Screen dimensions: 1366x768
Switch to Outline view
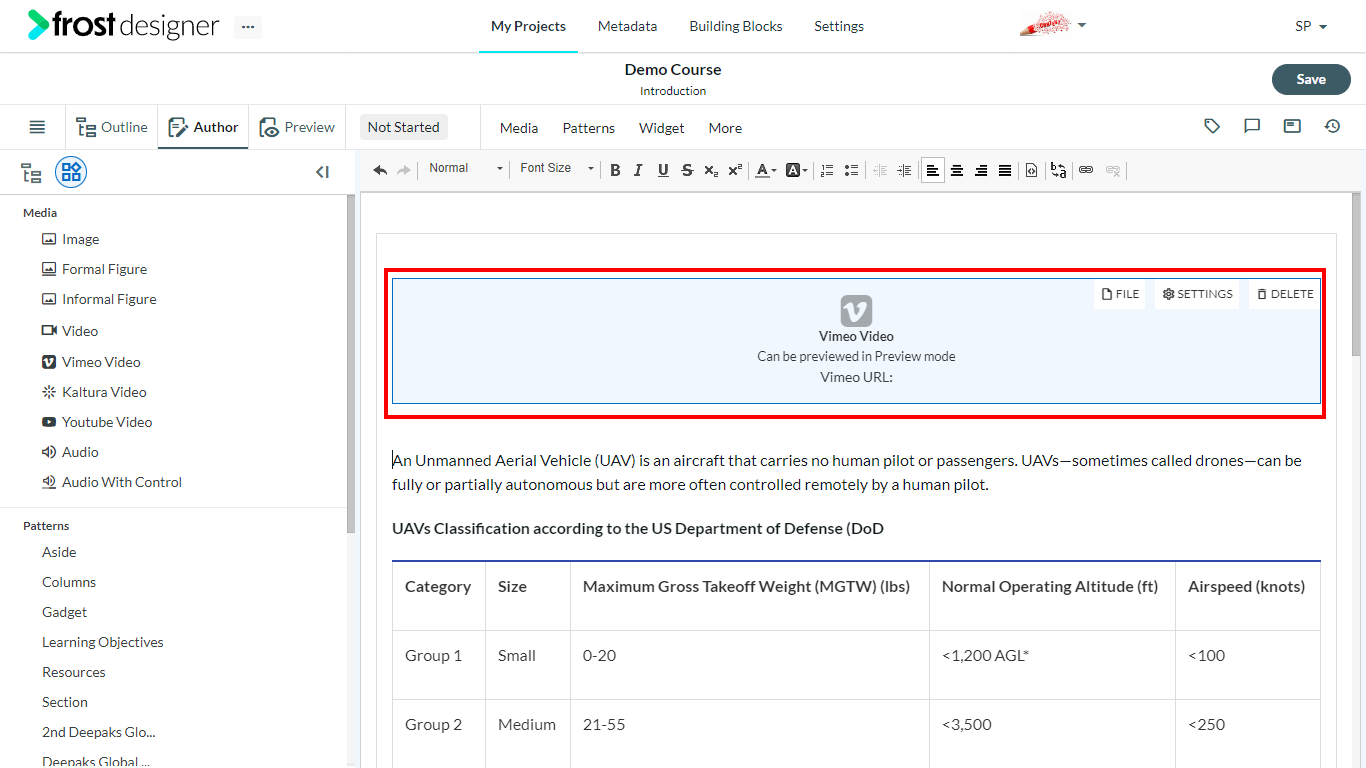[112, 127]
